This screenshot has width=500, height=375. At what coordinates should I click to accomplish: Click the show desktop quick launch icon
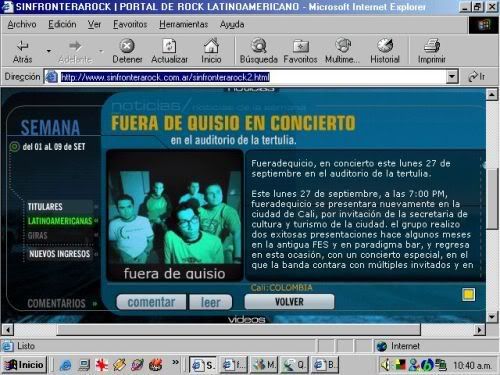[83, 365]
